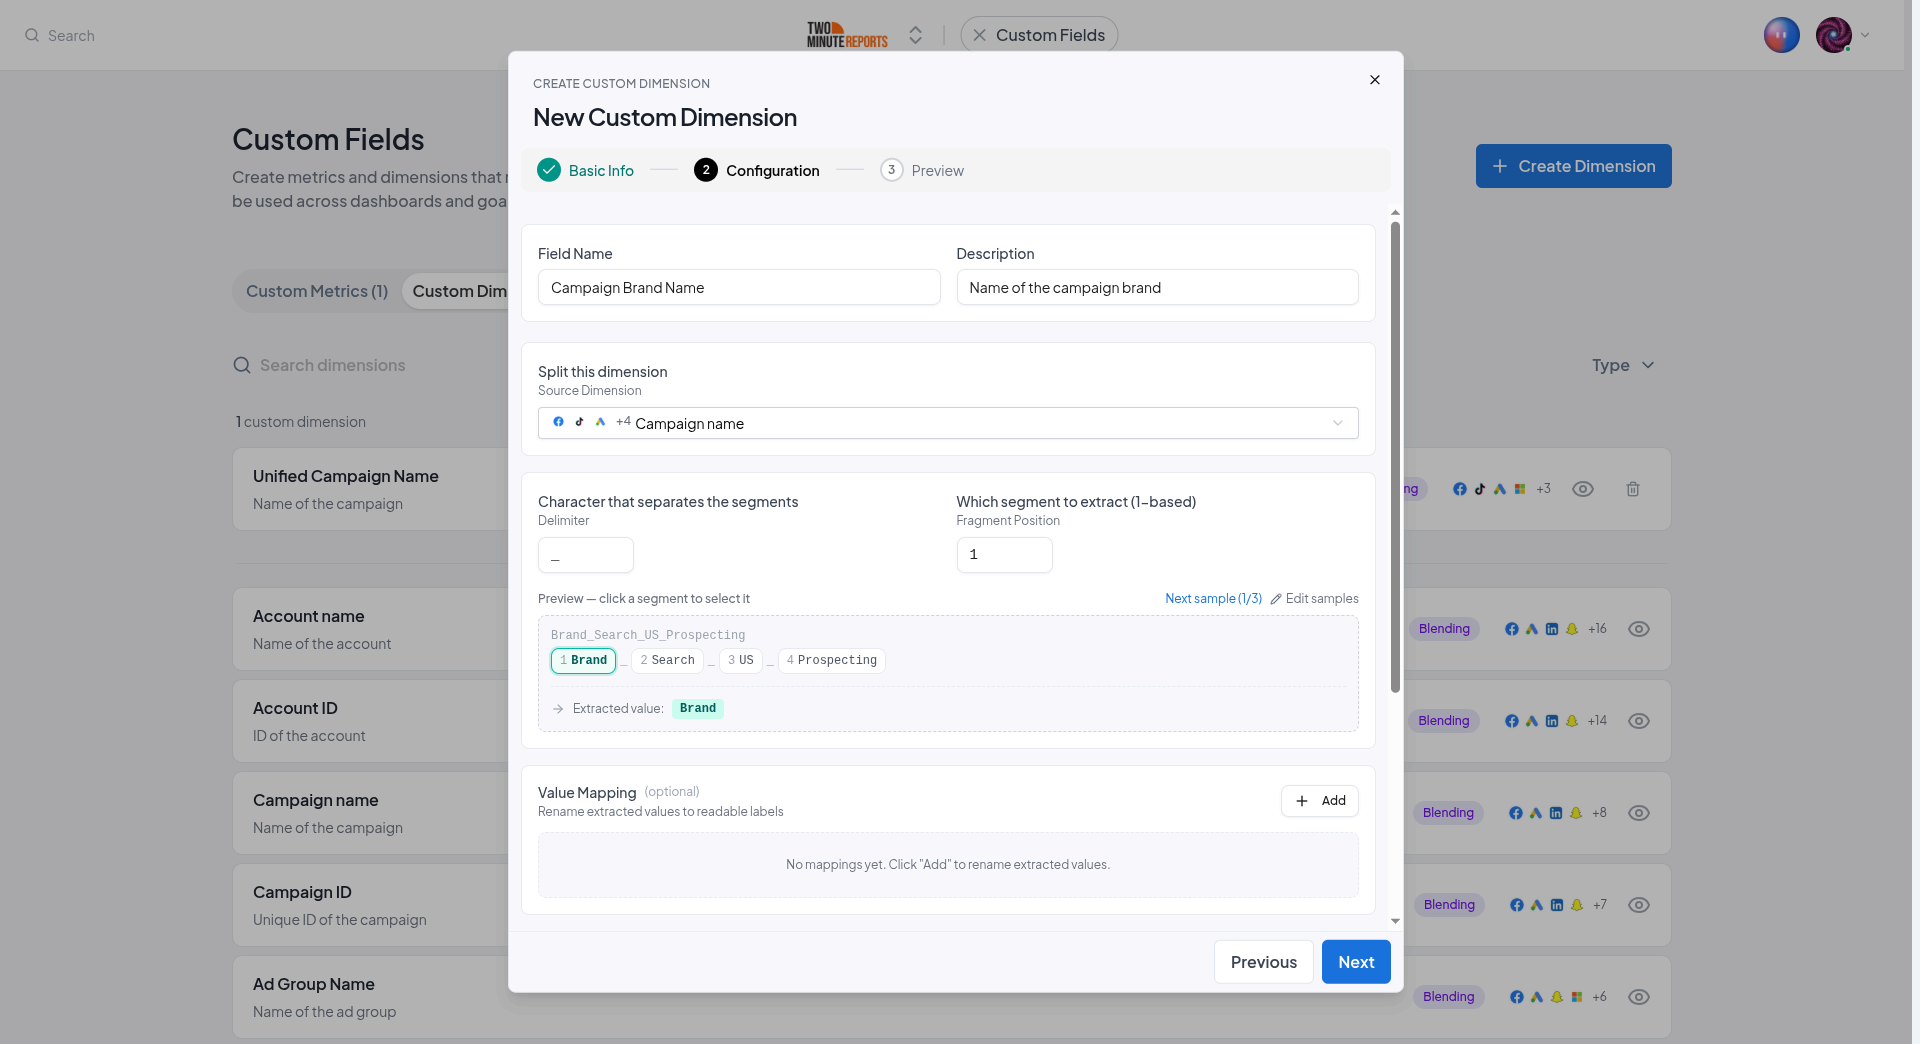Go to the Preview step 3
This screenshot has width=1920, height=1044.
(x=922, y=170)
